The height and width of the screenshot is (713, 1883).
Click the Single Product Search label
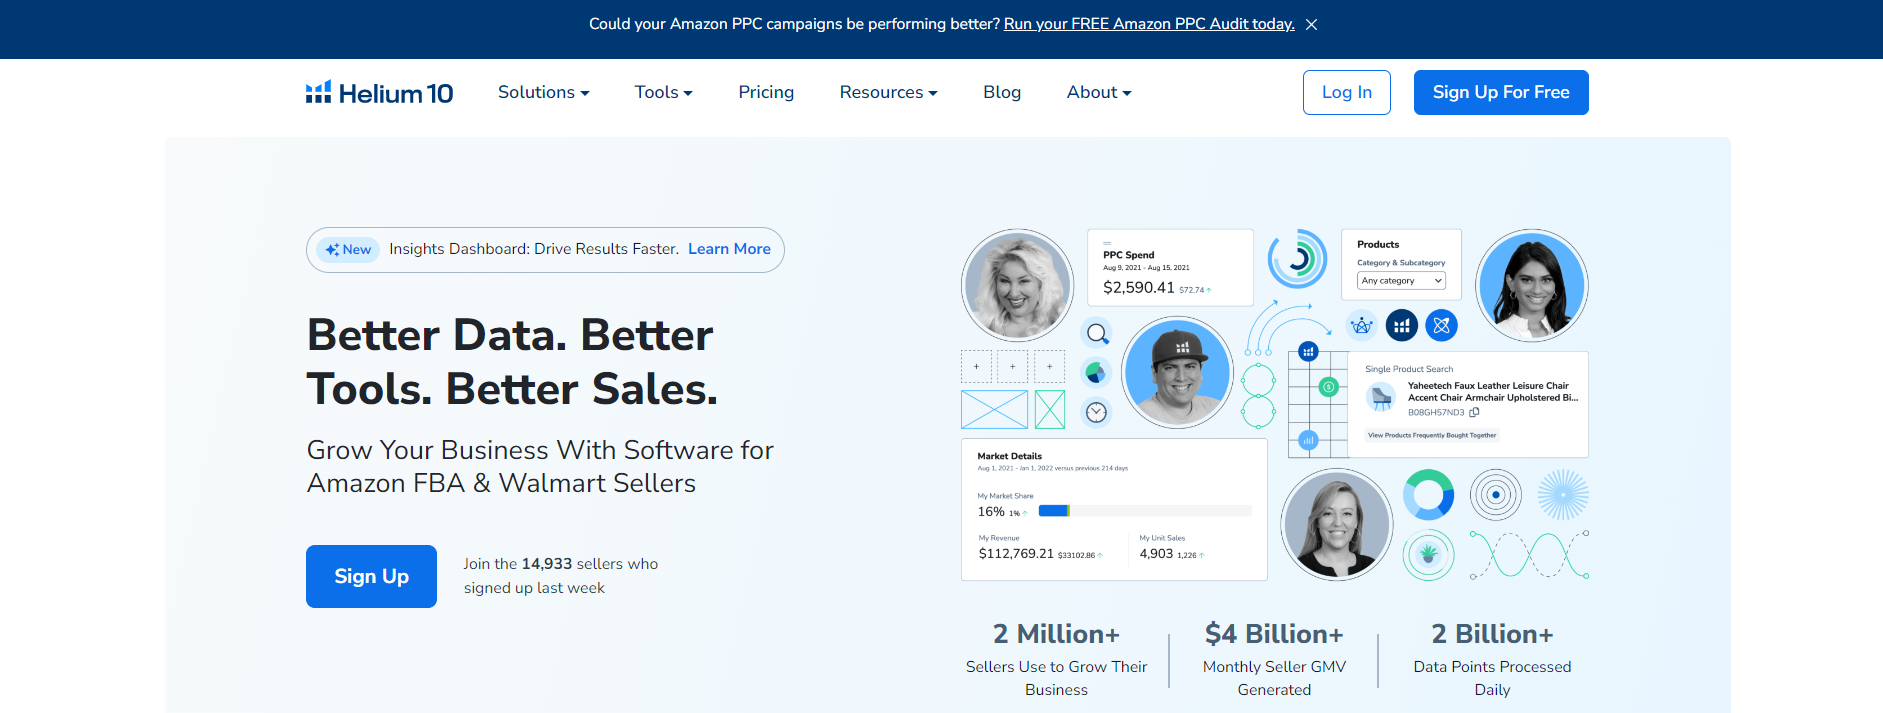pos(1409,369)
